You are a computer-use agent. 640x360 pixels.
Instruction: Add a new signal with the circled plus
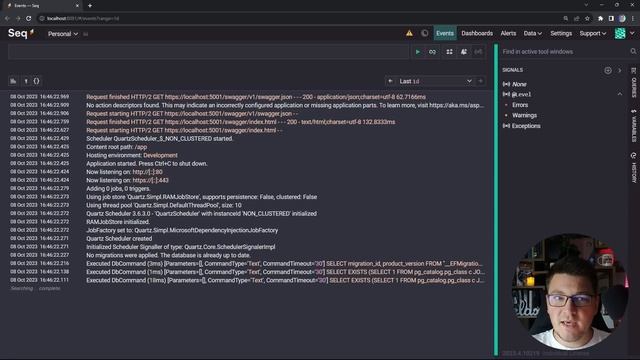pyautogui.click(x=608, y=71)
